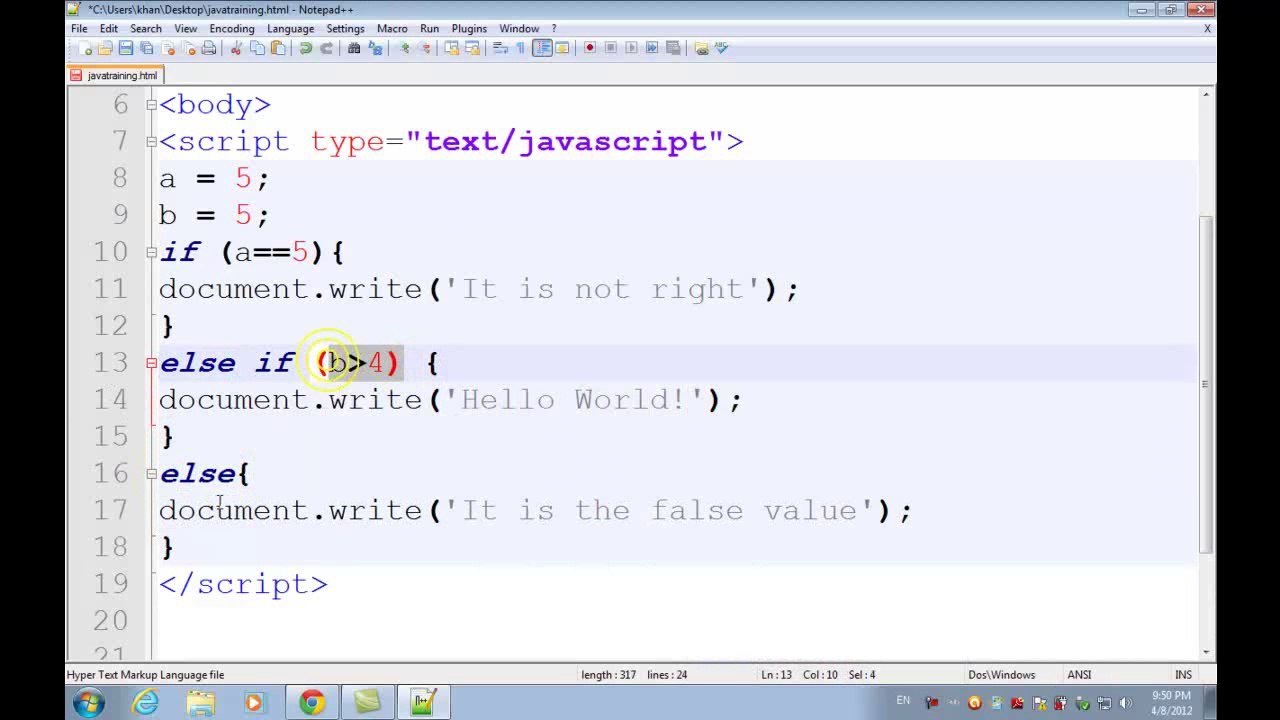Click Run Macro Multiple Times icon
The image size is (1280, 720).
(x=651, y=48)
